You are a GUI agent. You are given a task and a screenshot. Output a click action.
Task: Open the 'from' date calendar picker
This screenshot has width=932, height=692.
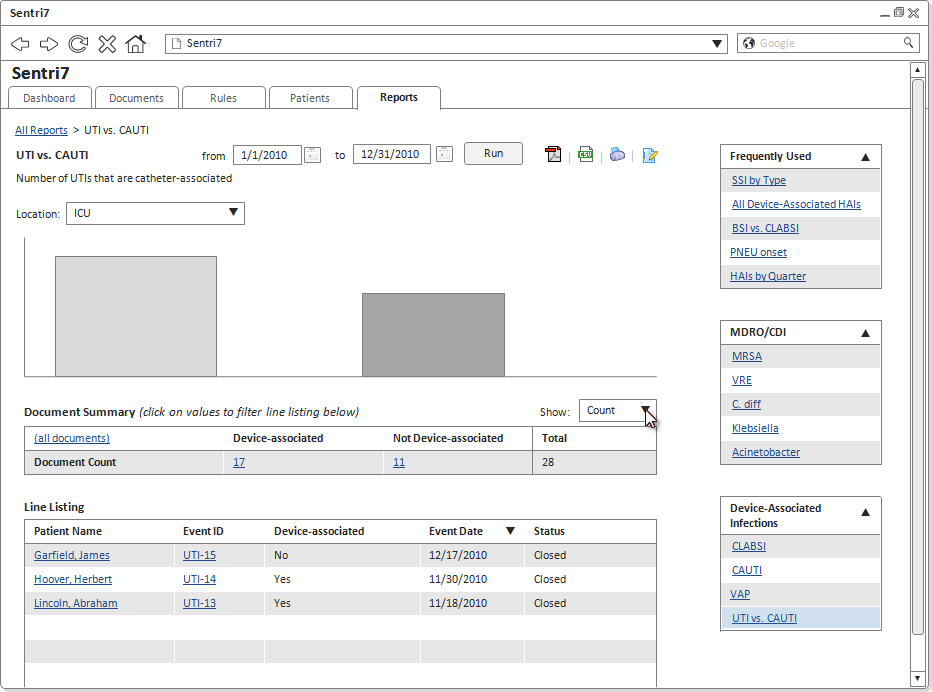(x=312, y=155)
